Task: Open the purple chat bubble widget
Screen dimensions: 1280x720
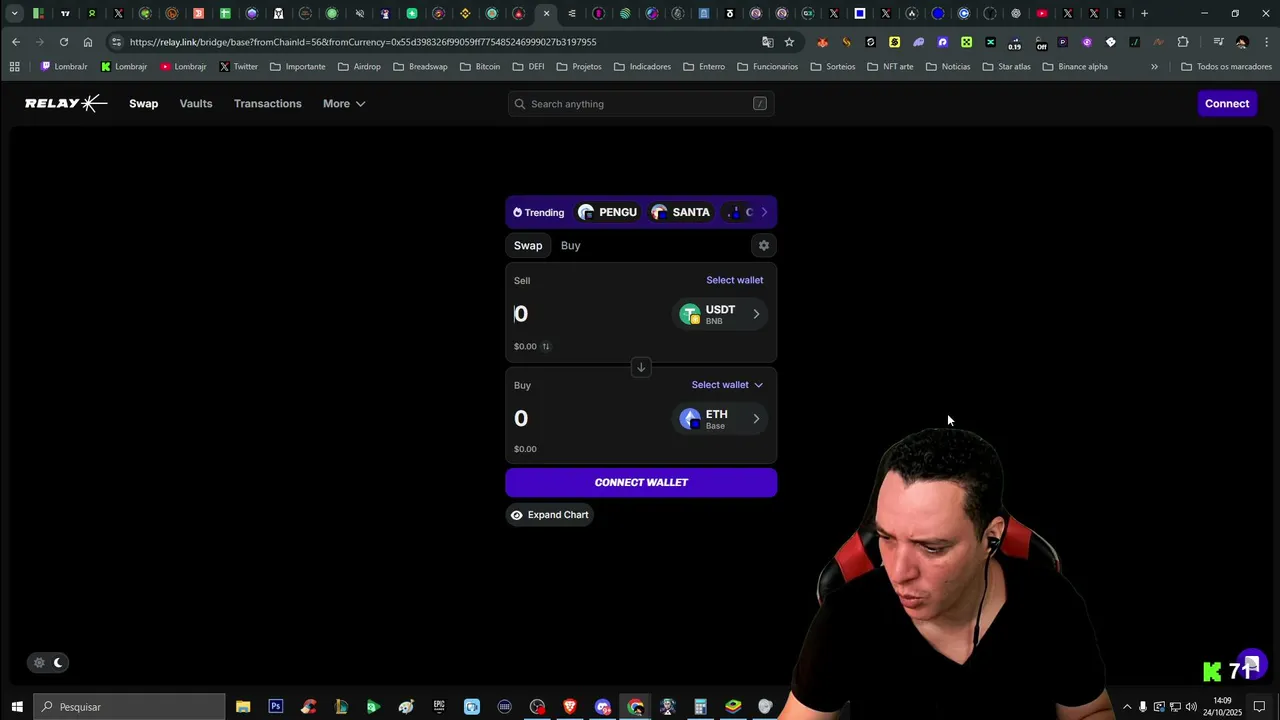Action: pyautogui.click(x=1252, y=664)
